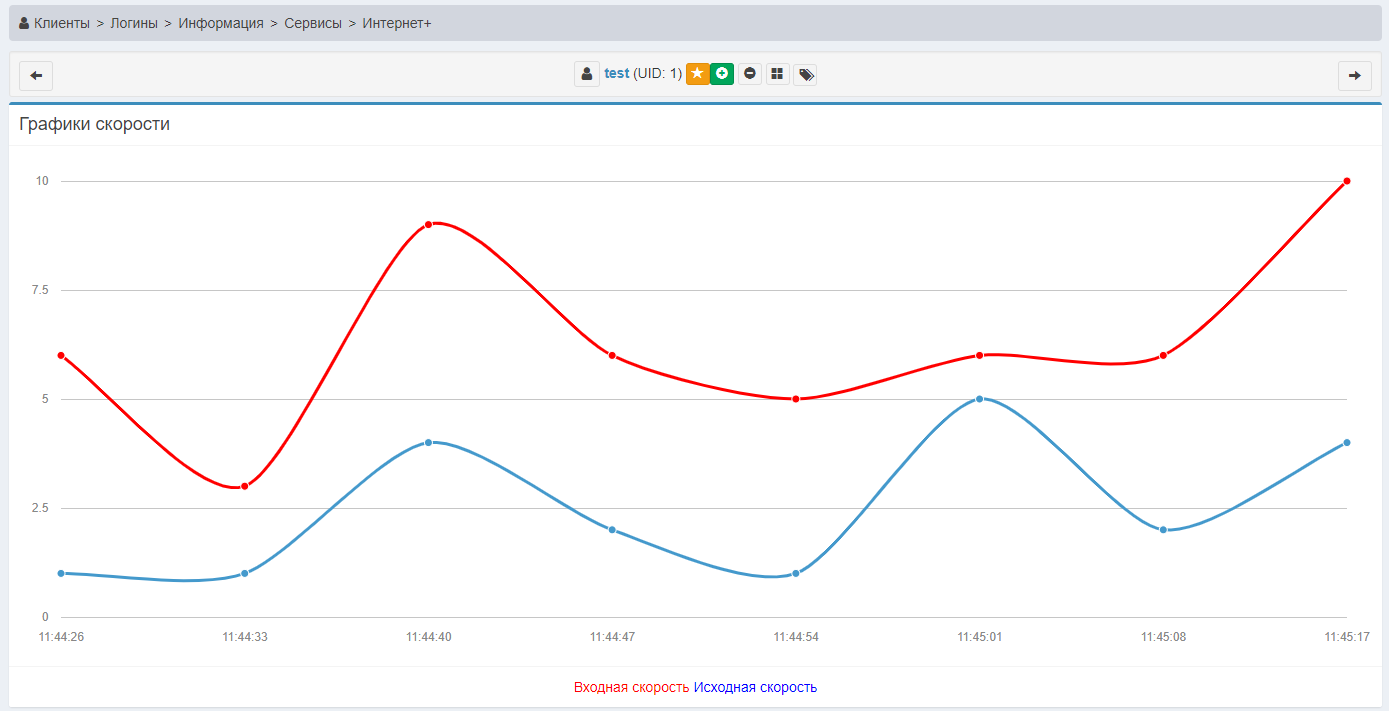Click blue data point at 11:45:01
1389x711 pixels.
click(x=979, y=399)
